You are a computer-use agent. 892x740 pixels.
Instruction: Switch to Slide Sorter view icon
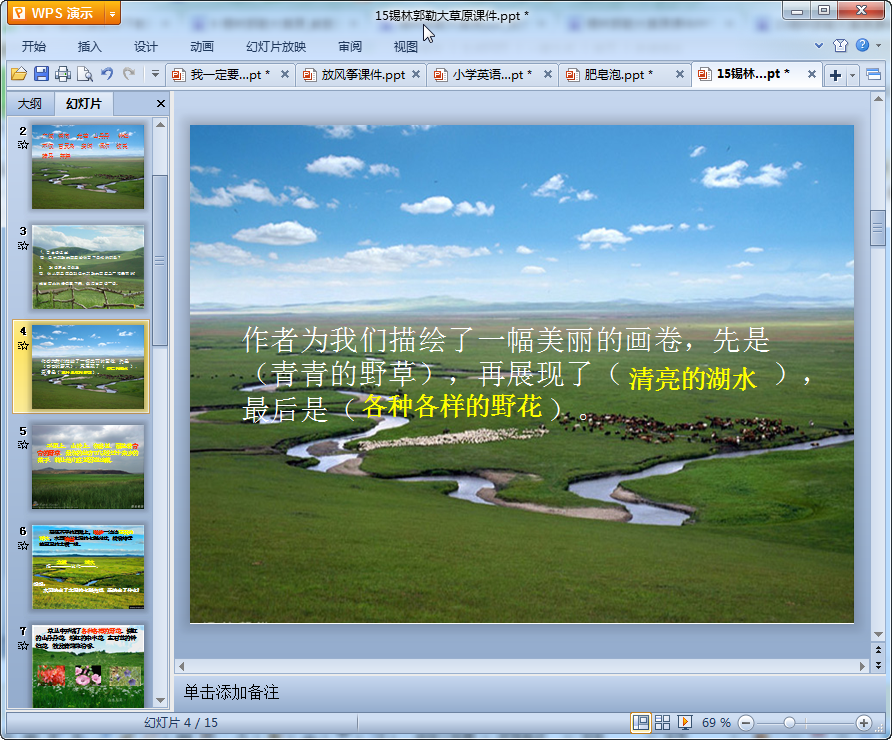(663, 722)
